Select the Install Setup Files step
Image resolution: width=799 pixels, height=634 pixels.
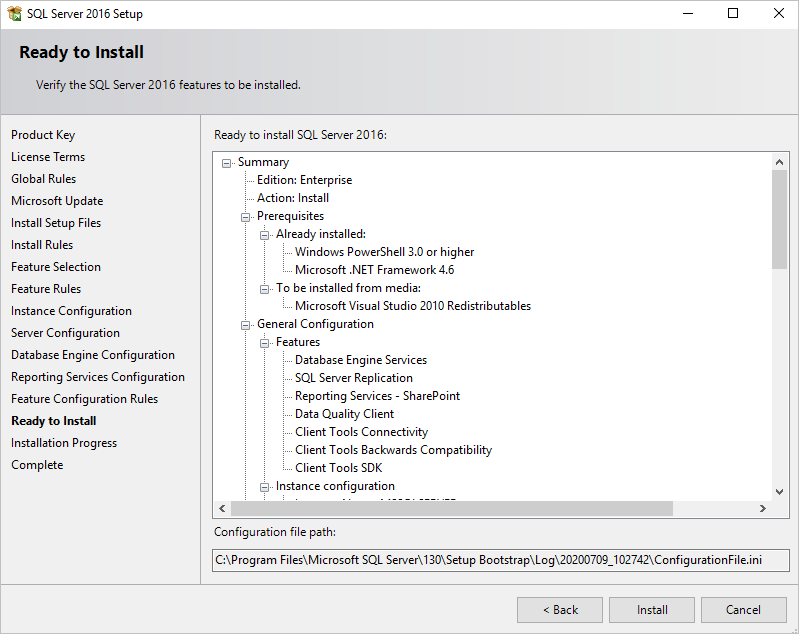[x=56, y=223]
